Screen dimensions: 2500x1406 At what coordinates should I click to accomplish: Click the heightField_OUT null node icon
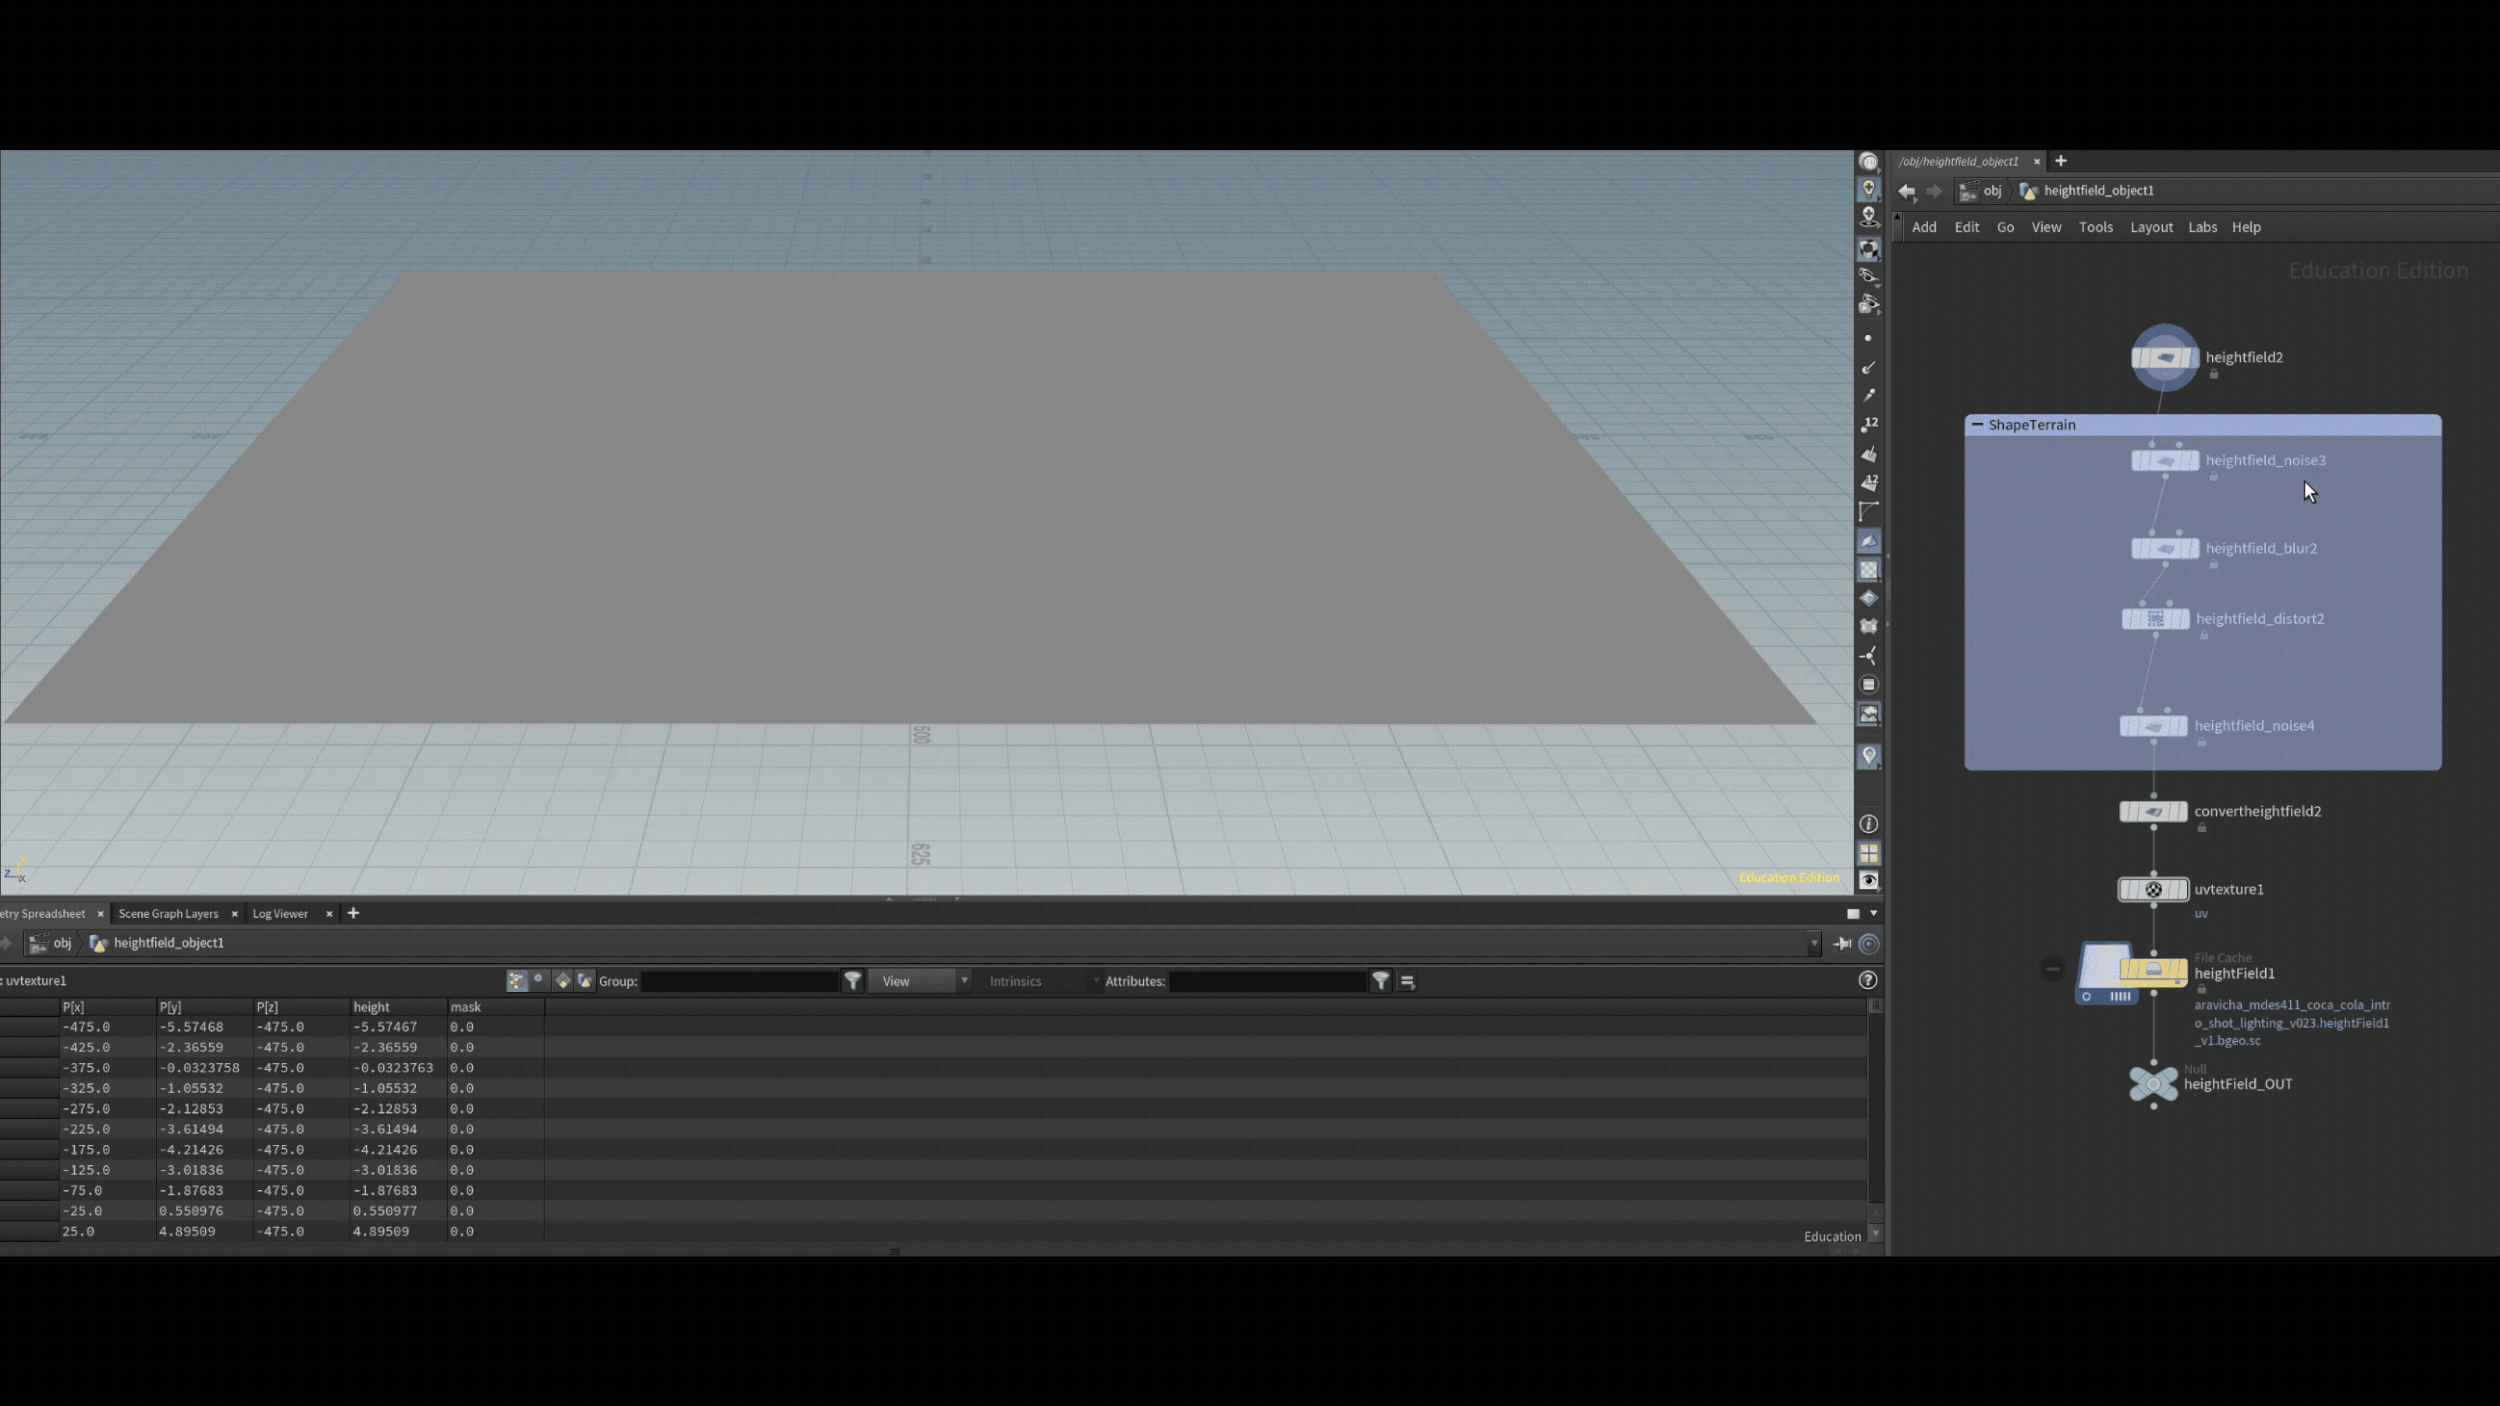pos(2153,1084)
